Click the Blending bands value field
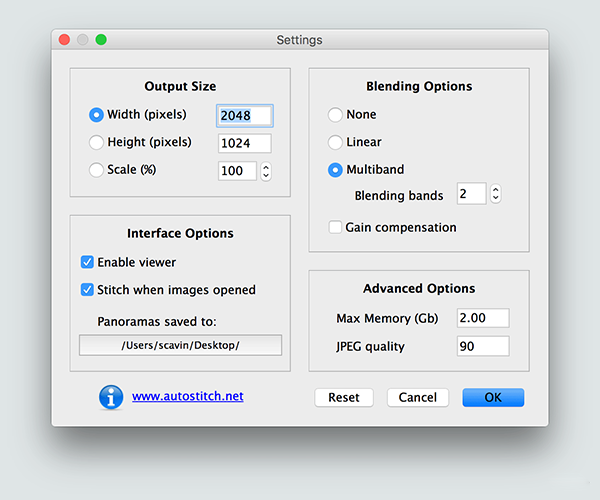The width and height of the screenshot is (600, 500). (471, 194)
